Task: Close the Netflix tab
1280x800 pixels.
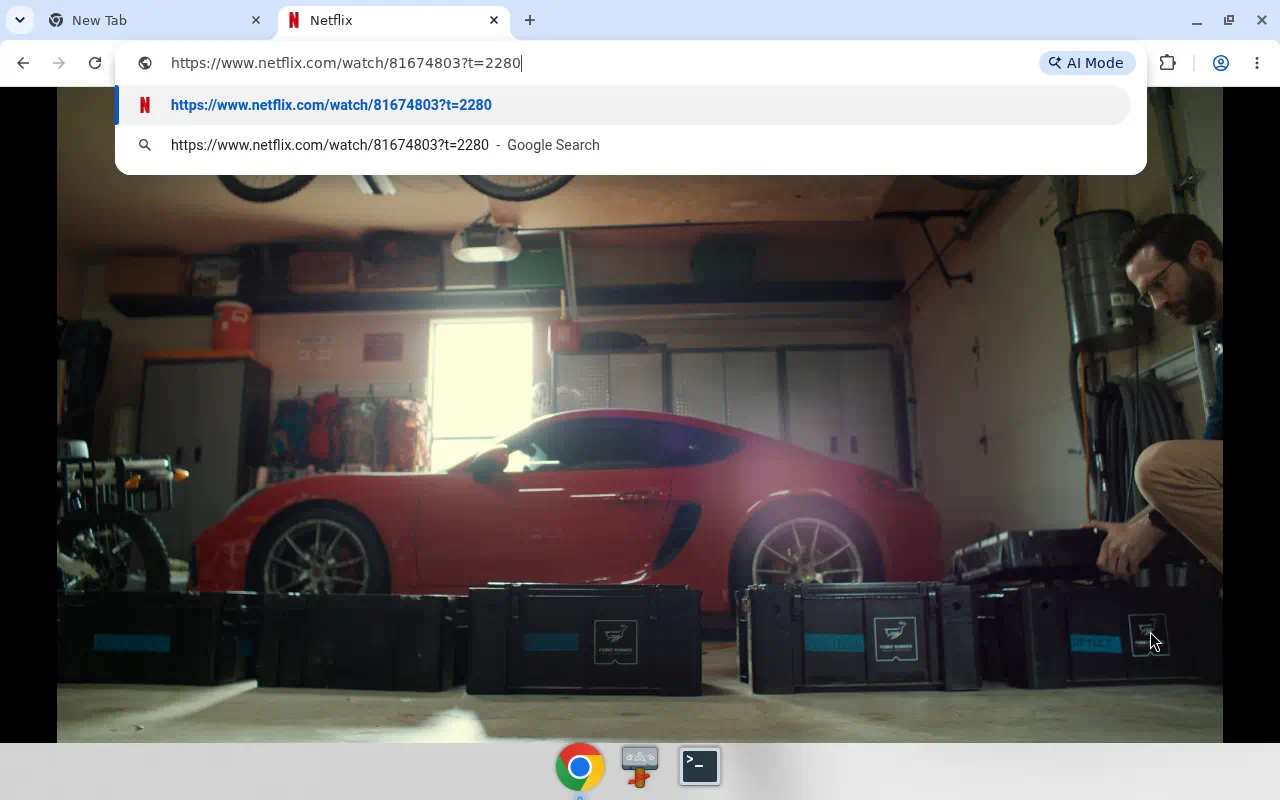Action: pos(494,20)
